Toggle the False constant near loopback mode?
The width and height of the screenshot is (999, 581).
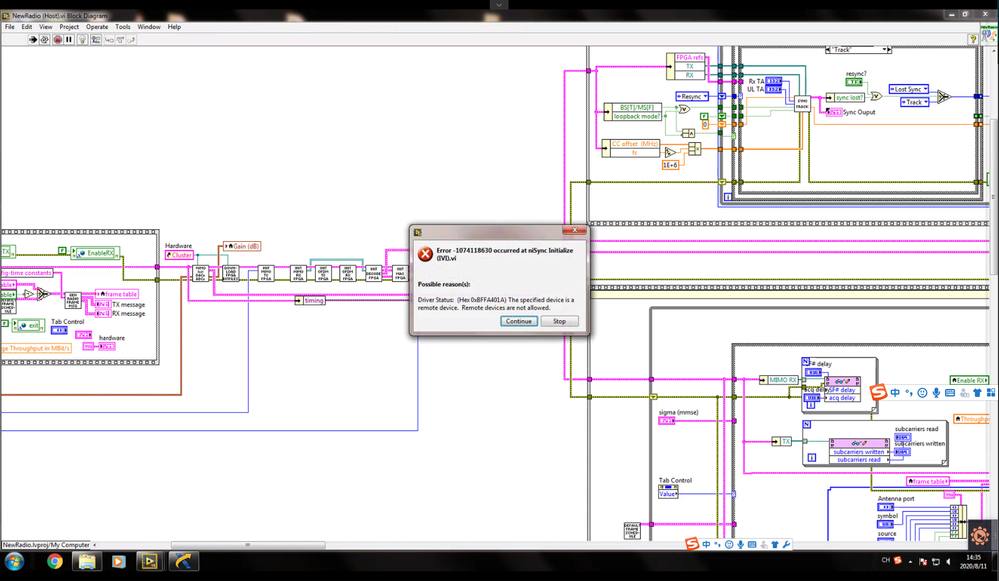coord(704,117)
